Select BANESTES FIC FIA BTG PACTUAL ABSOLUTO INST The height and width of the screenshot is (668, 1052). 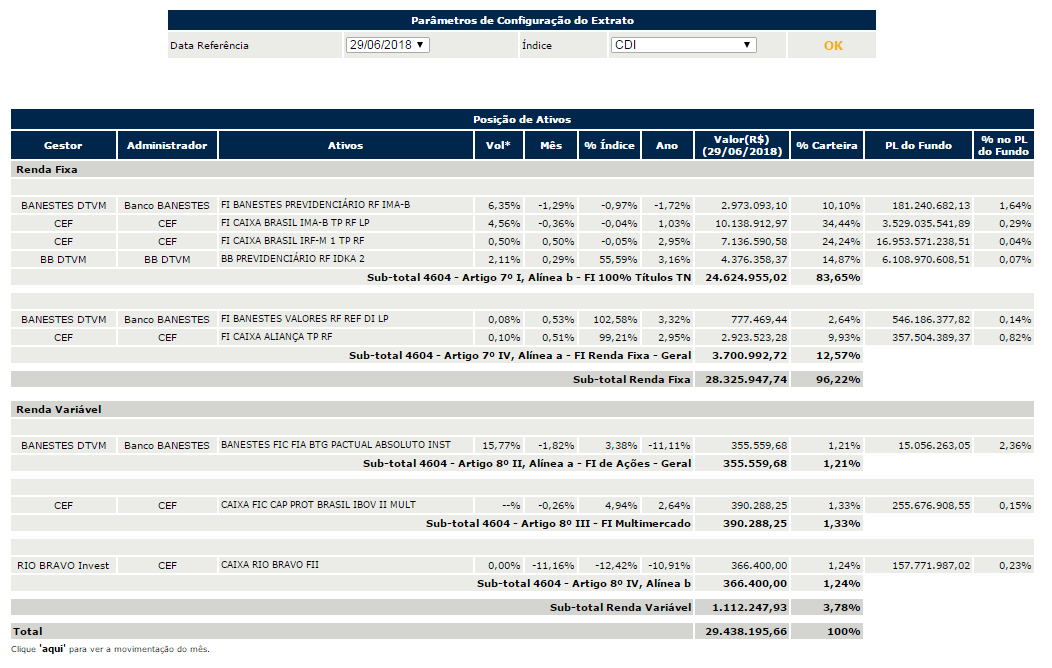point(335,445)
